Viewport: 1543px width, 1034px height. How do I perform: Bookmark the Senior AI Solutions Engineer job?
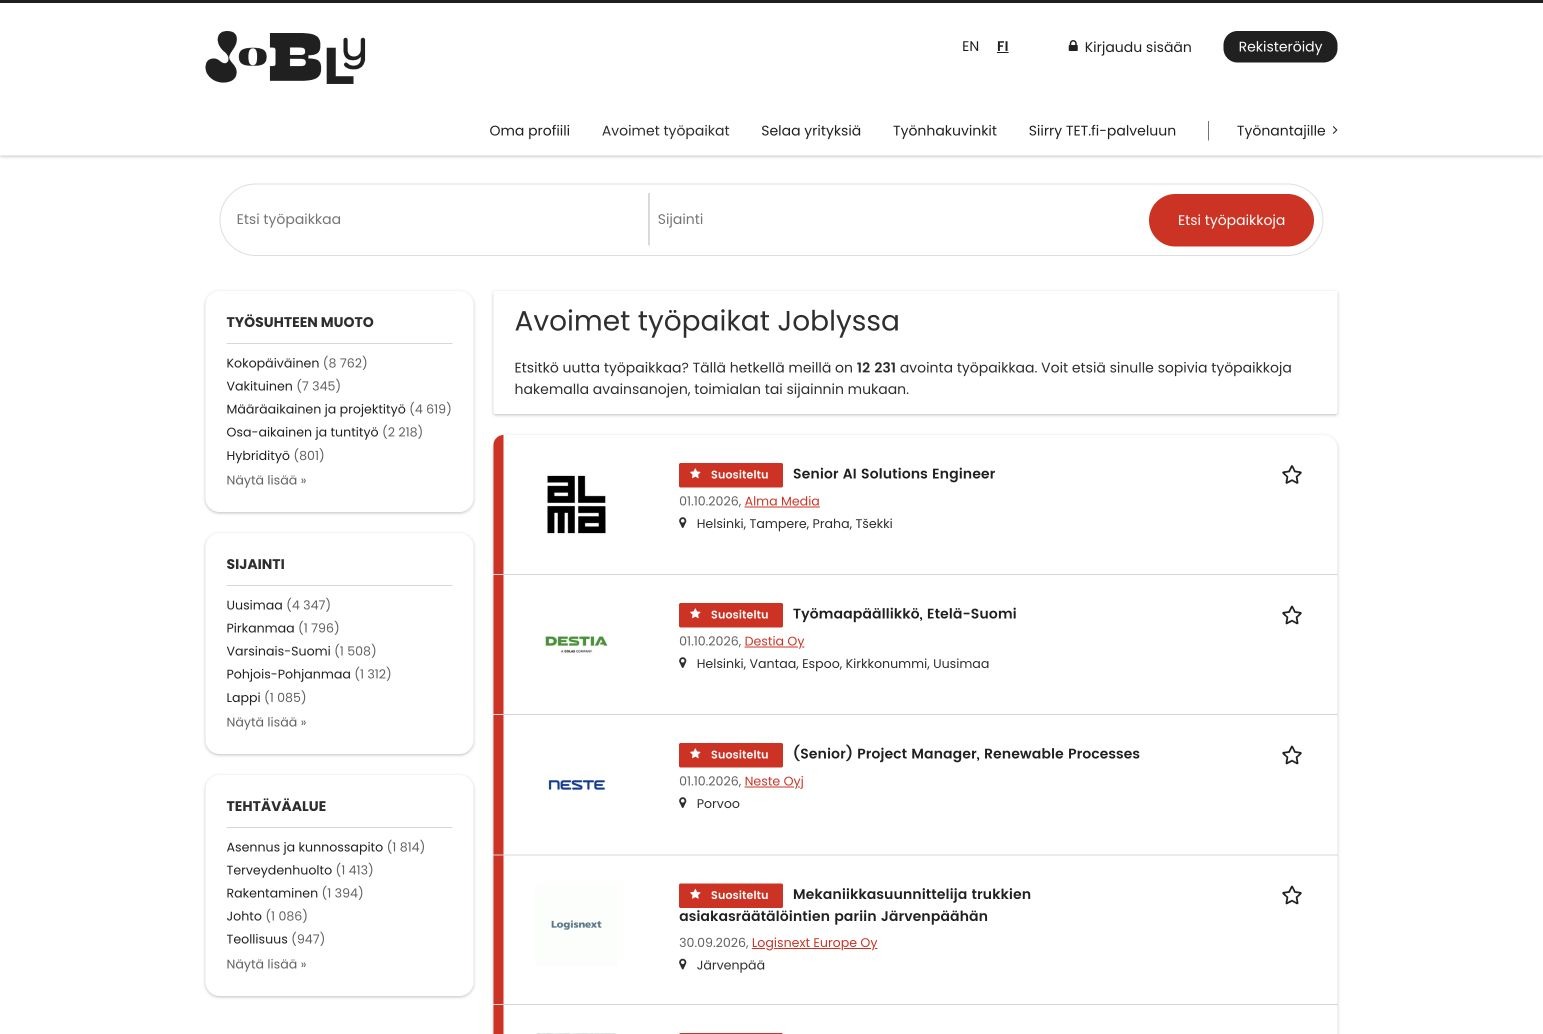coord(1292,475)
